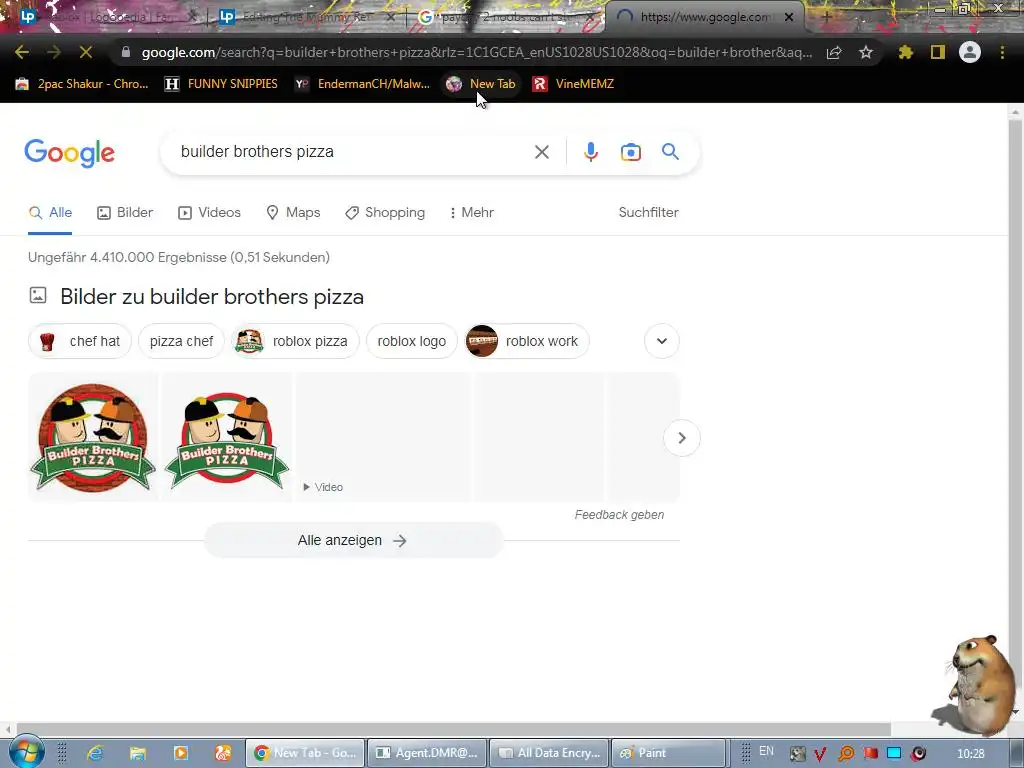Launch Internet Explorer from the taskbar
Image resolution: width=1024 pixels, height=768 pixels.
point(95,753)
